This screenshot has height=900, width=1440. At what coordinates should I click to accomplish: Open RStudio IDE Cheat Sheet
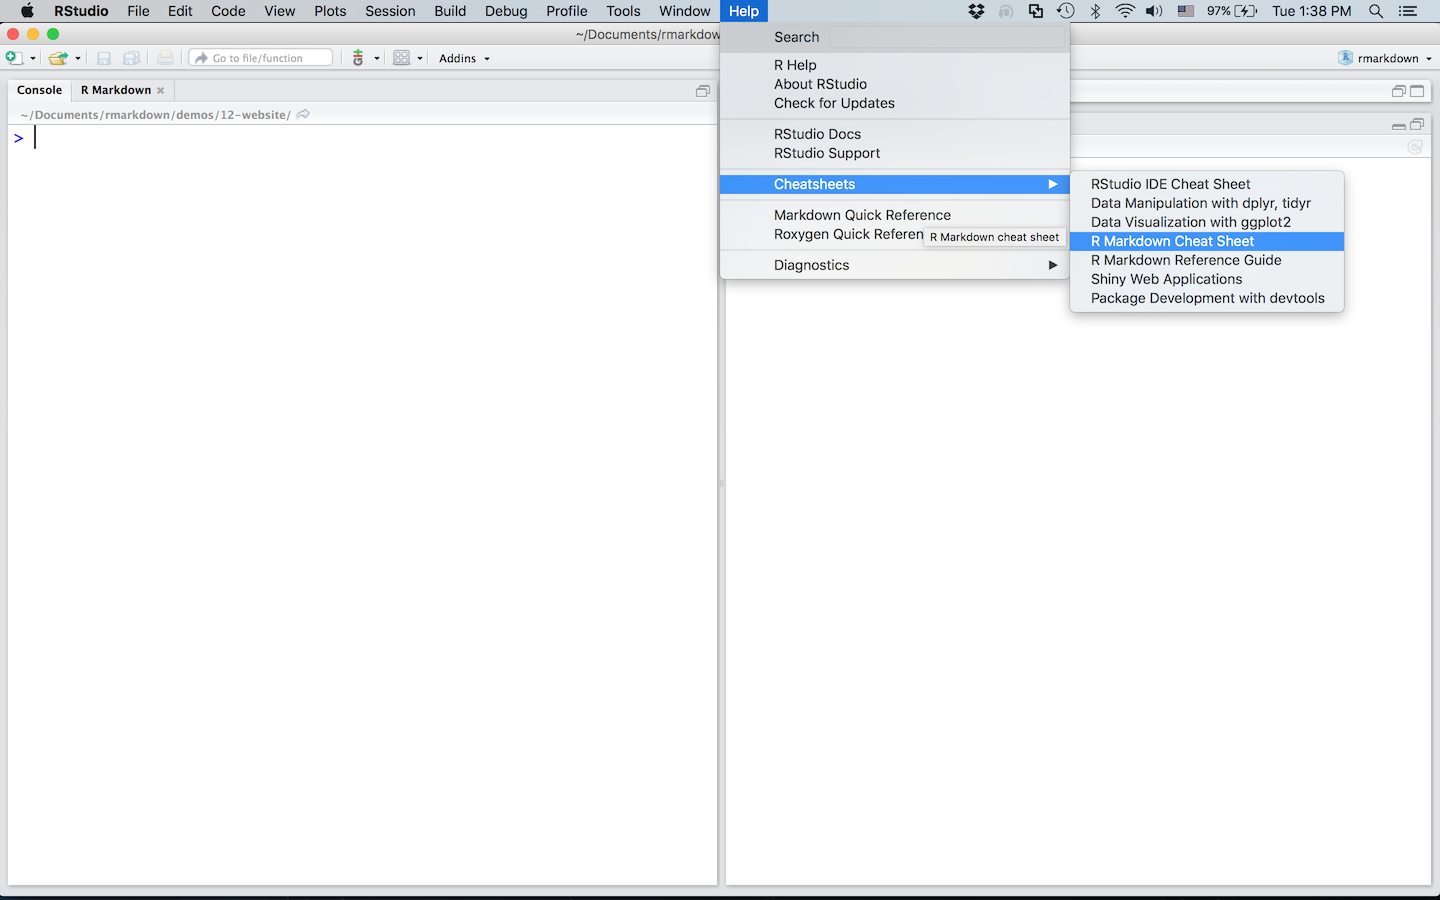[x=1207, y=184]
